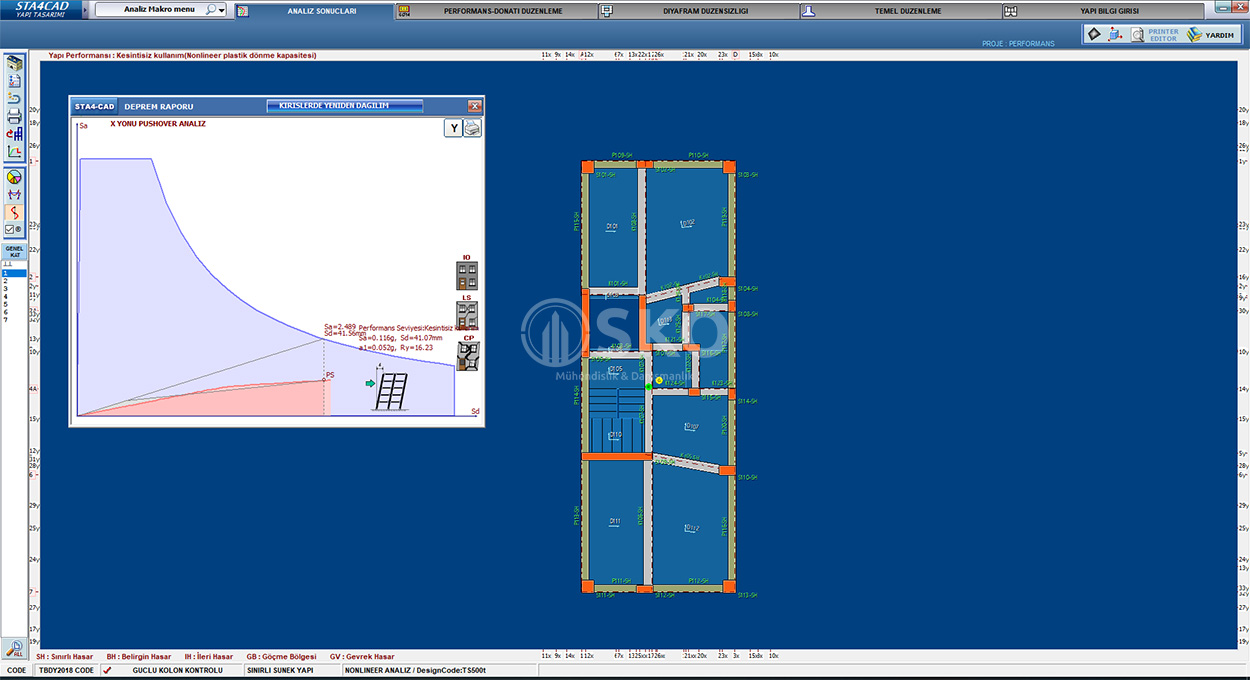This screenshot has width=1250, height=680.
Task: Select floor 6 in the floor list
Action: pos(14,312)
